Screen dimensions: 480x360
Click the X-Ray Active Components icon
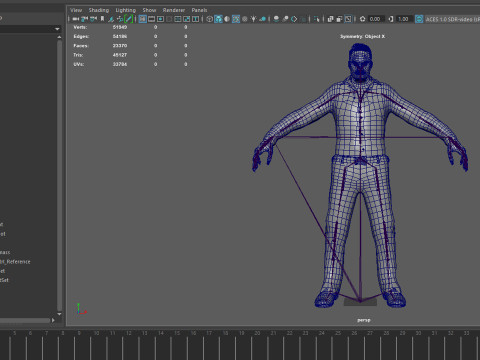[x=339, y=19]
